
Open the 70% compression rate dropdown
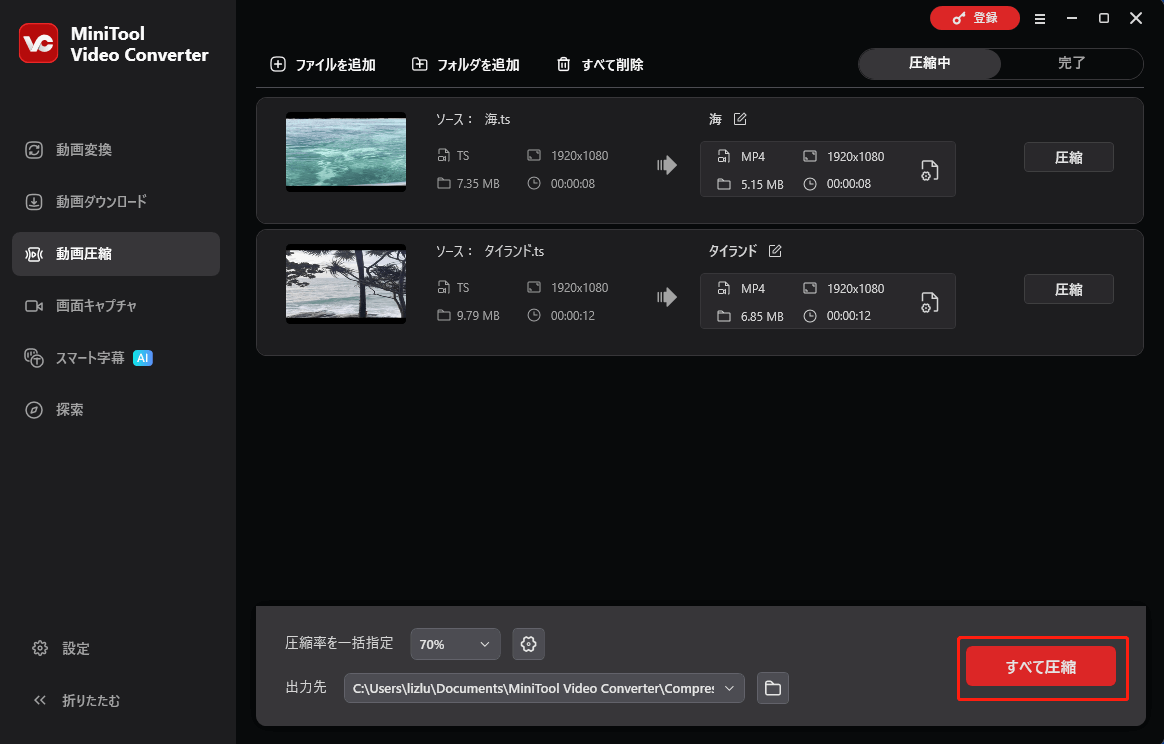[455, 643]
